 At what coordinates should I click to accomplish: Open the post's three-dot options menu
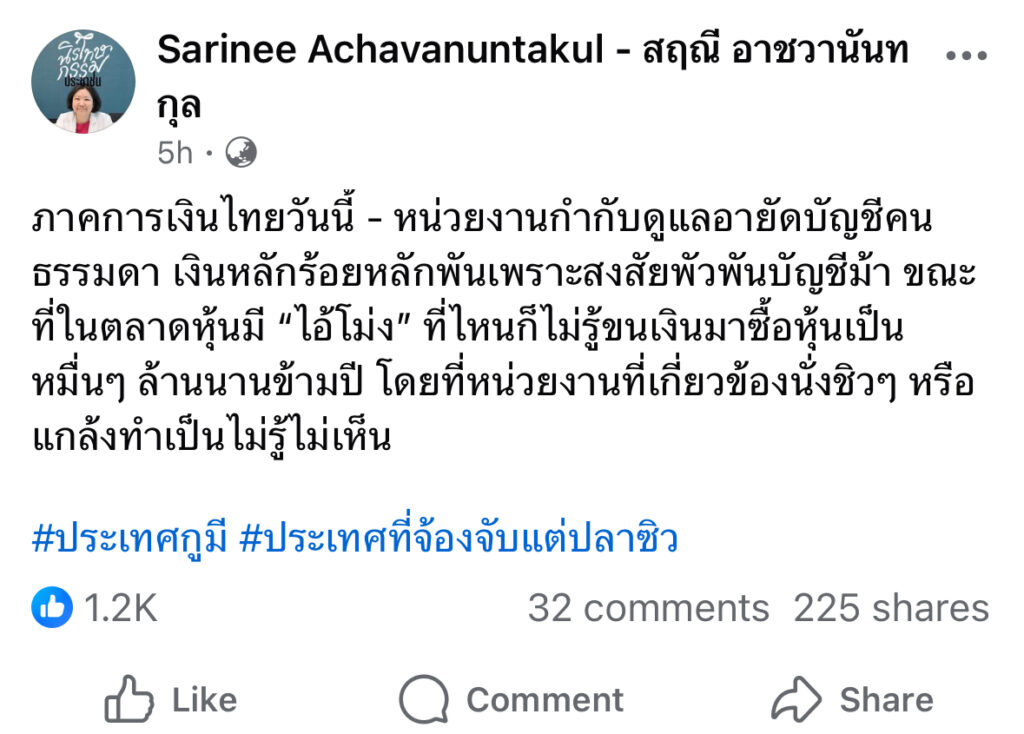pos(966,56)
